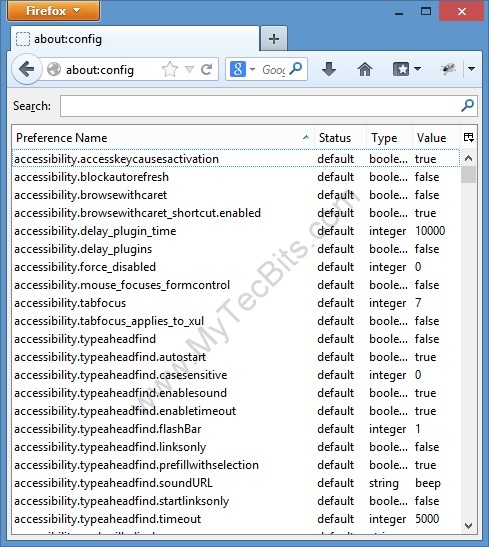Screen dimensions: 489x547
Task: Click the site identity globe icon
Action: pos(54,69)
